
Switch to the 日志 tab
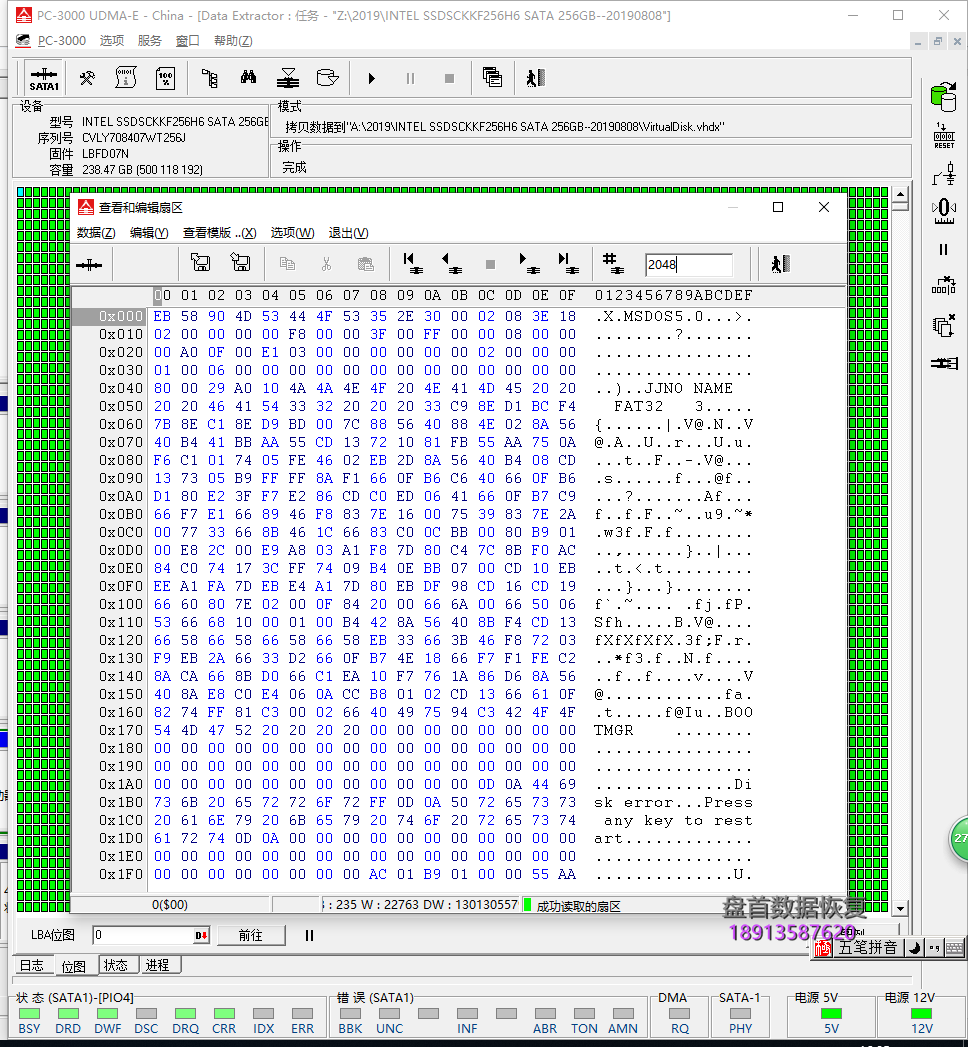[32, 965]
